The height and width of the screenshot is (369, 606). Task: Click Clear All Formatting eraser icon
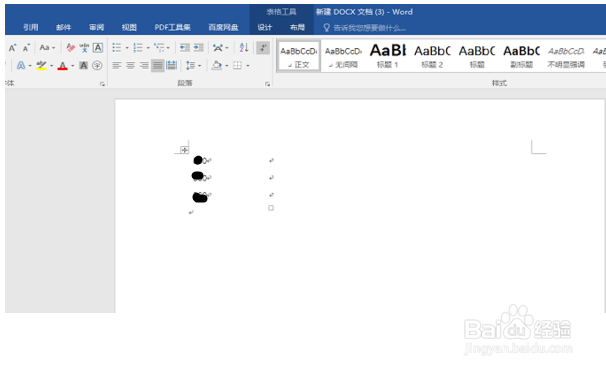click(70, 48)
